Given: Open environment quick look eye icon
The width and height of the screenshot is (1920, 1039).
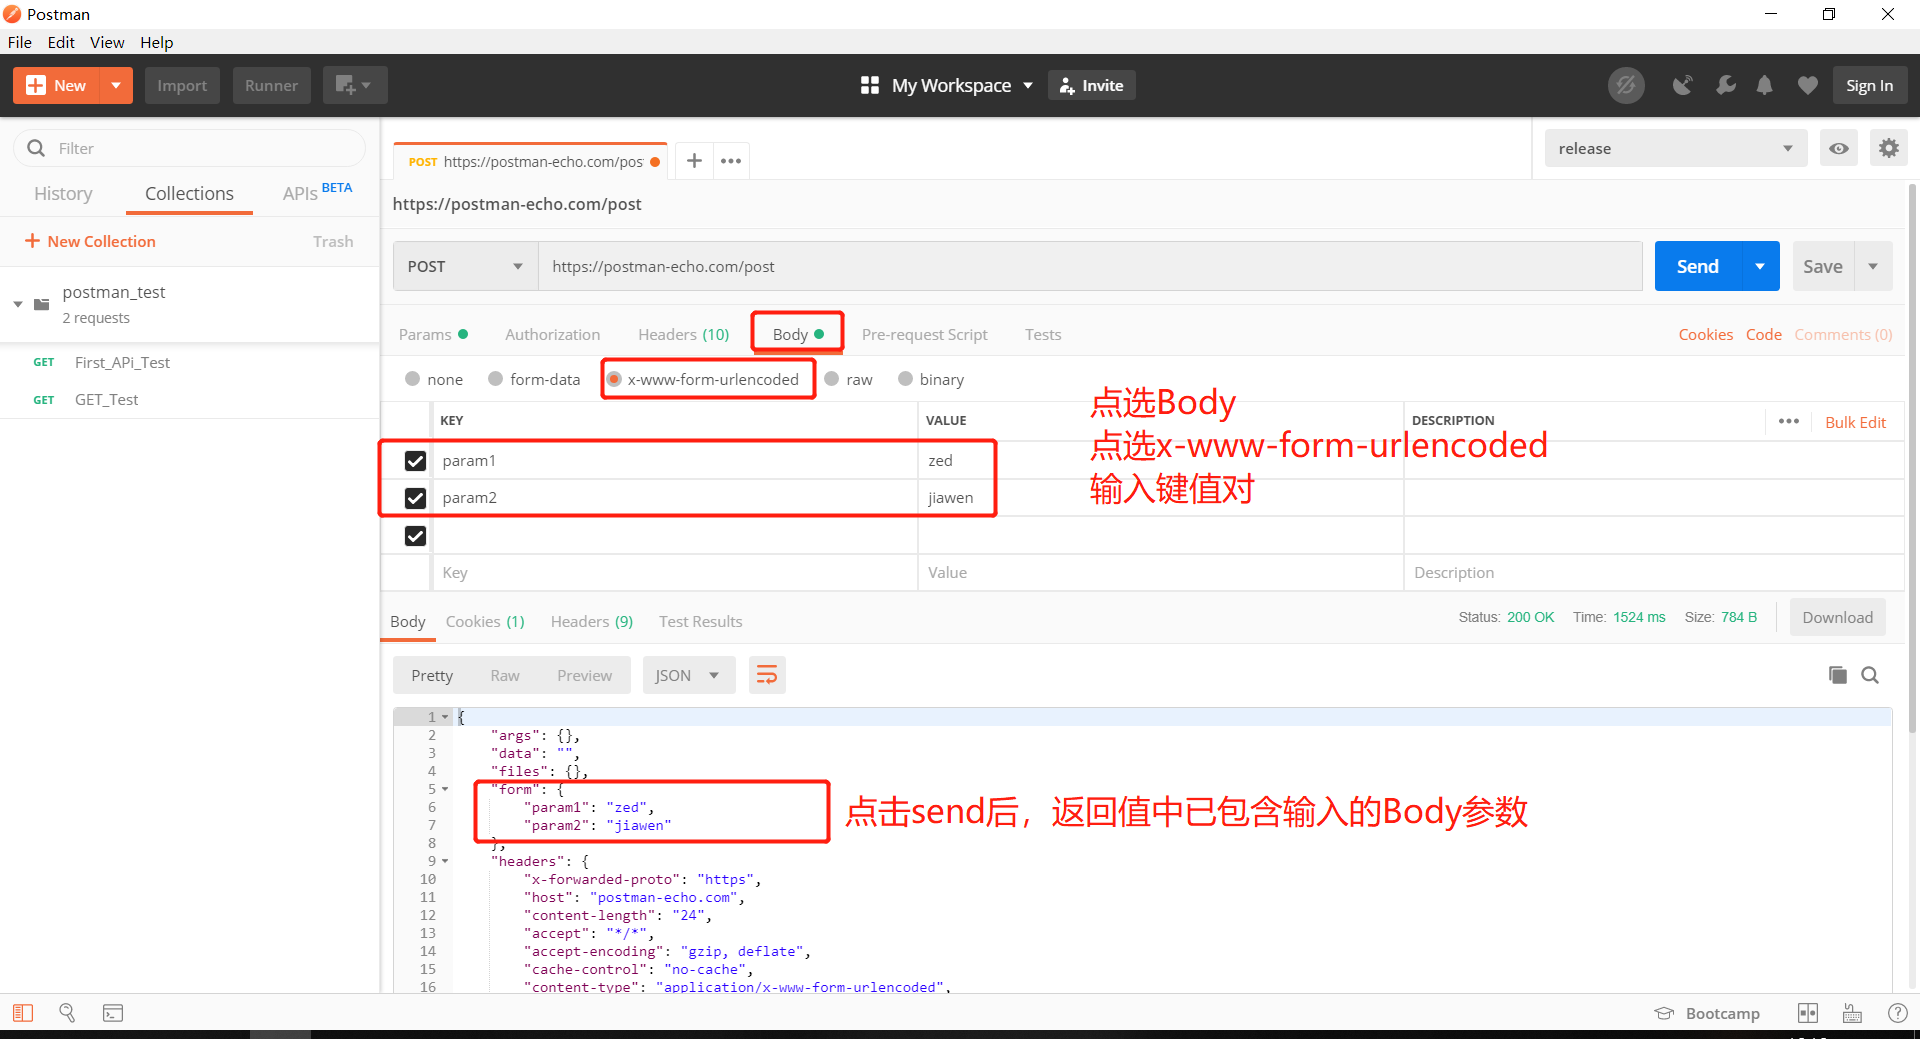Looking at the screenshot, I should [x=1839, y=148].
